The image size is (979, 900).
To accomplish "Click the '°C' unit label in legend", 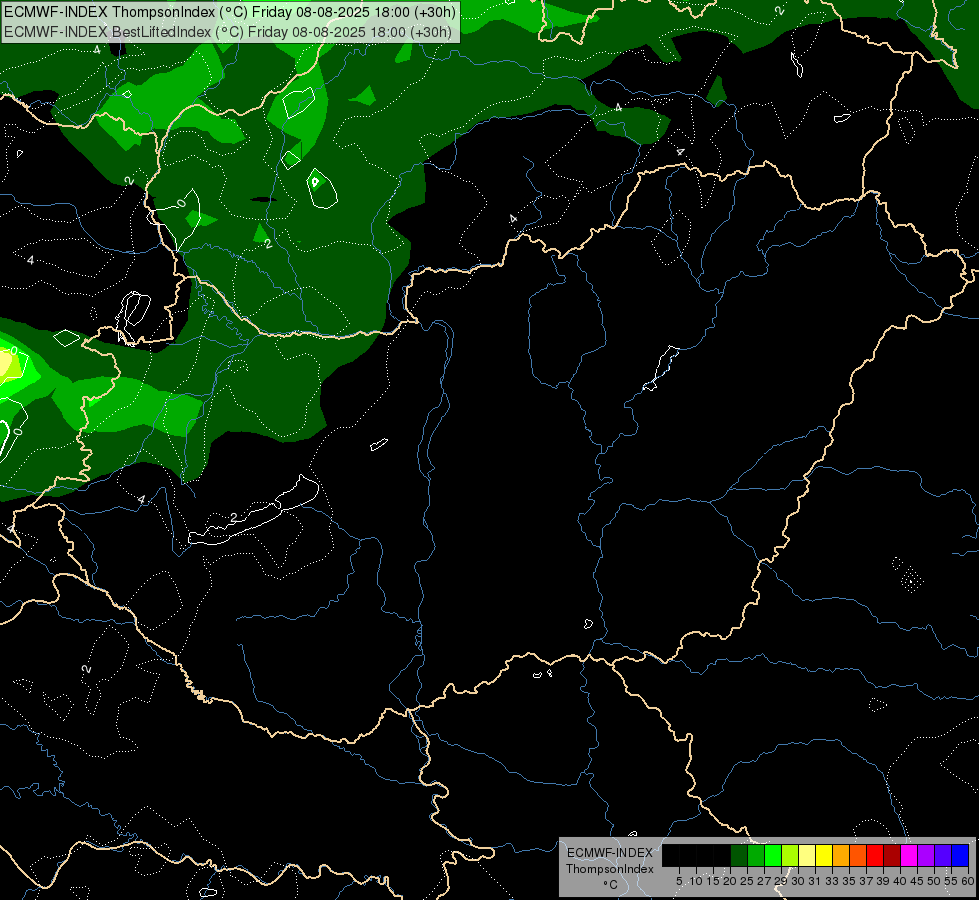I will (610, 885).
